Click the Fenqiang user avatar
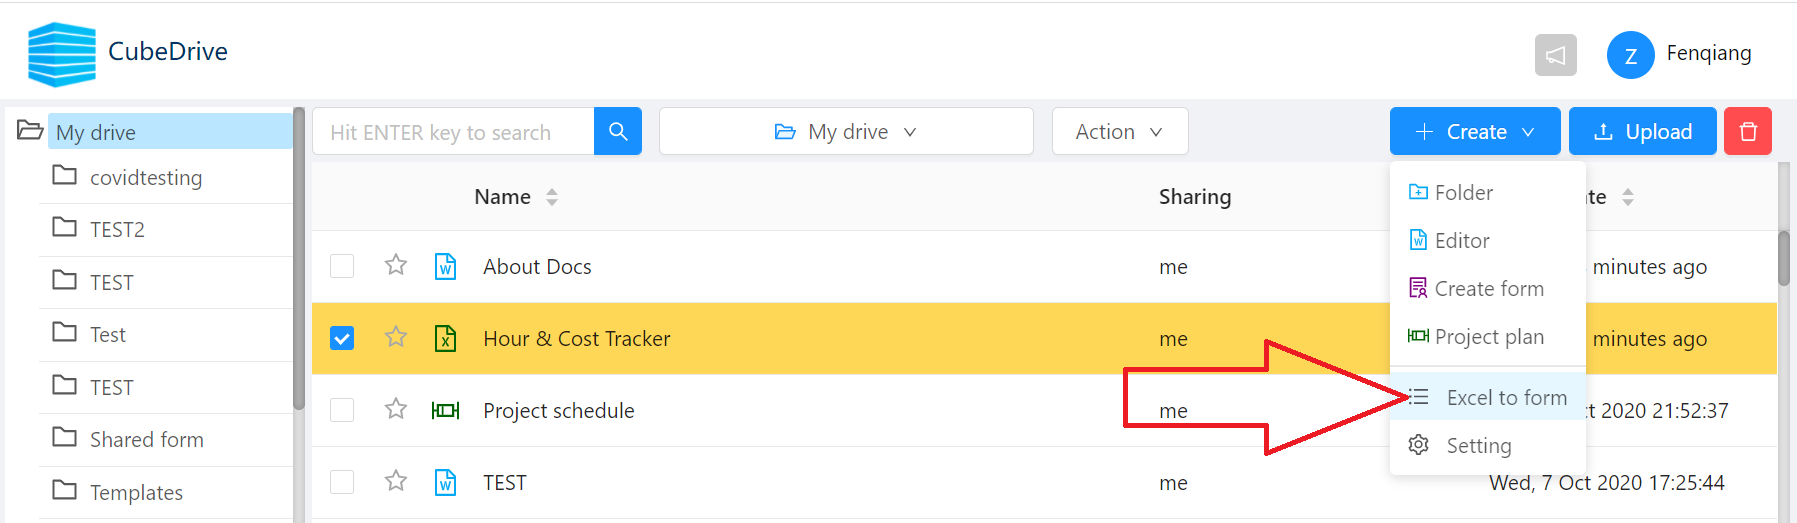This screenshot has width=1797, height=523. tap(1631, 55)
